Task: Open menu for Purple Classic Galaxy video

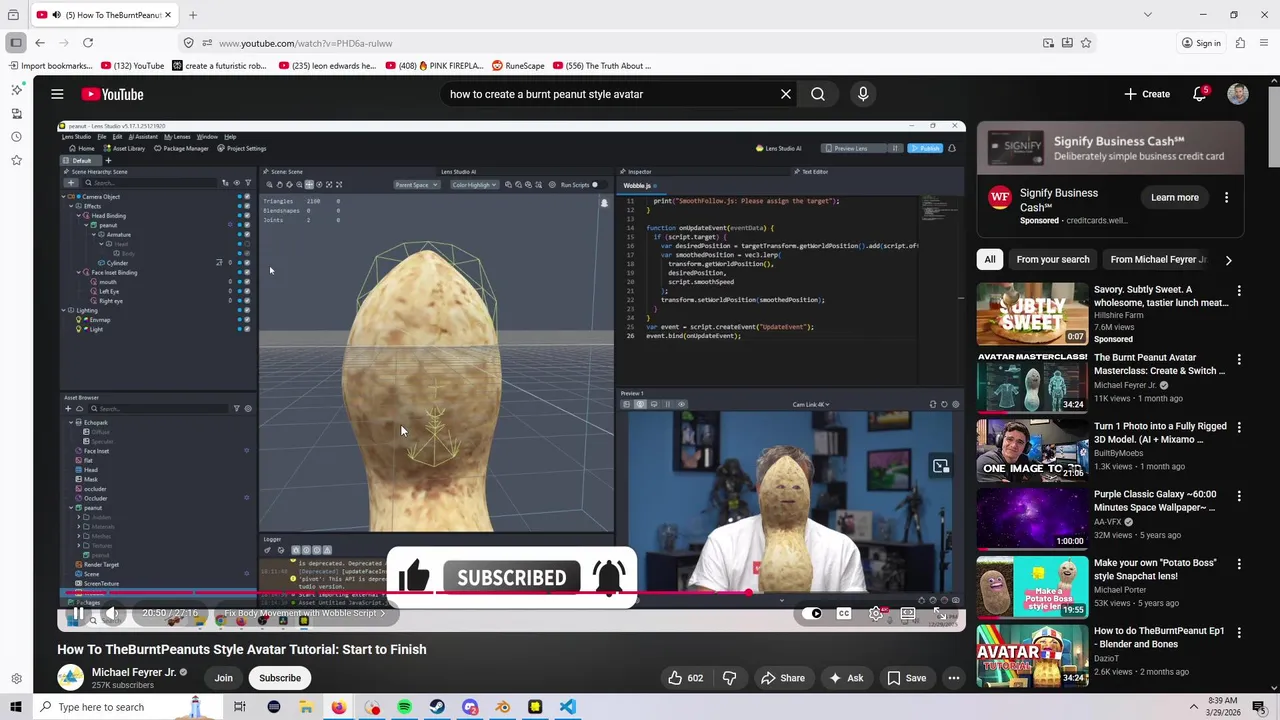Action: 1239,496
